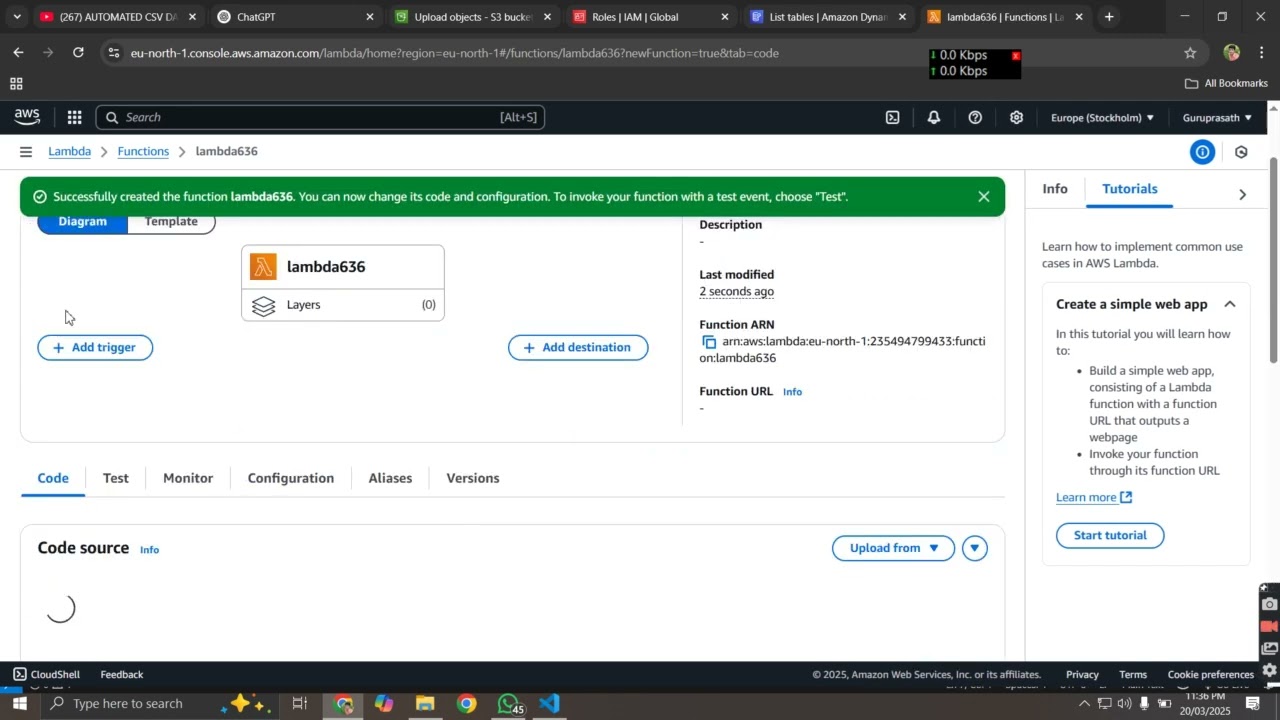Expand the right help panel tabs arrow

point(1243,195)
